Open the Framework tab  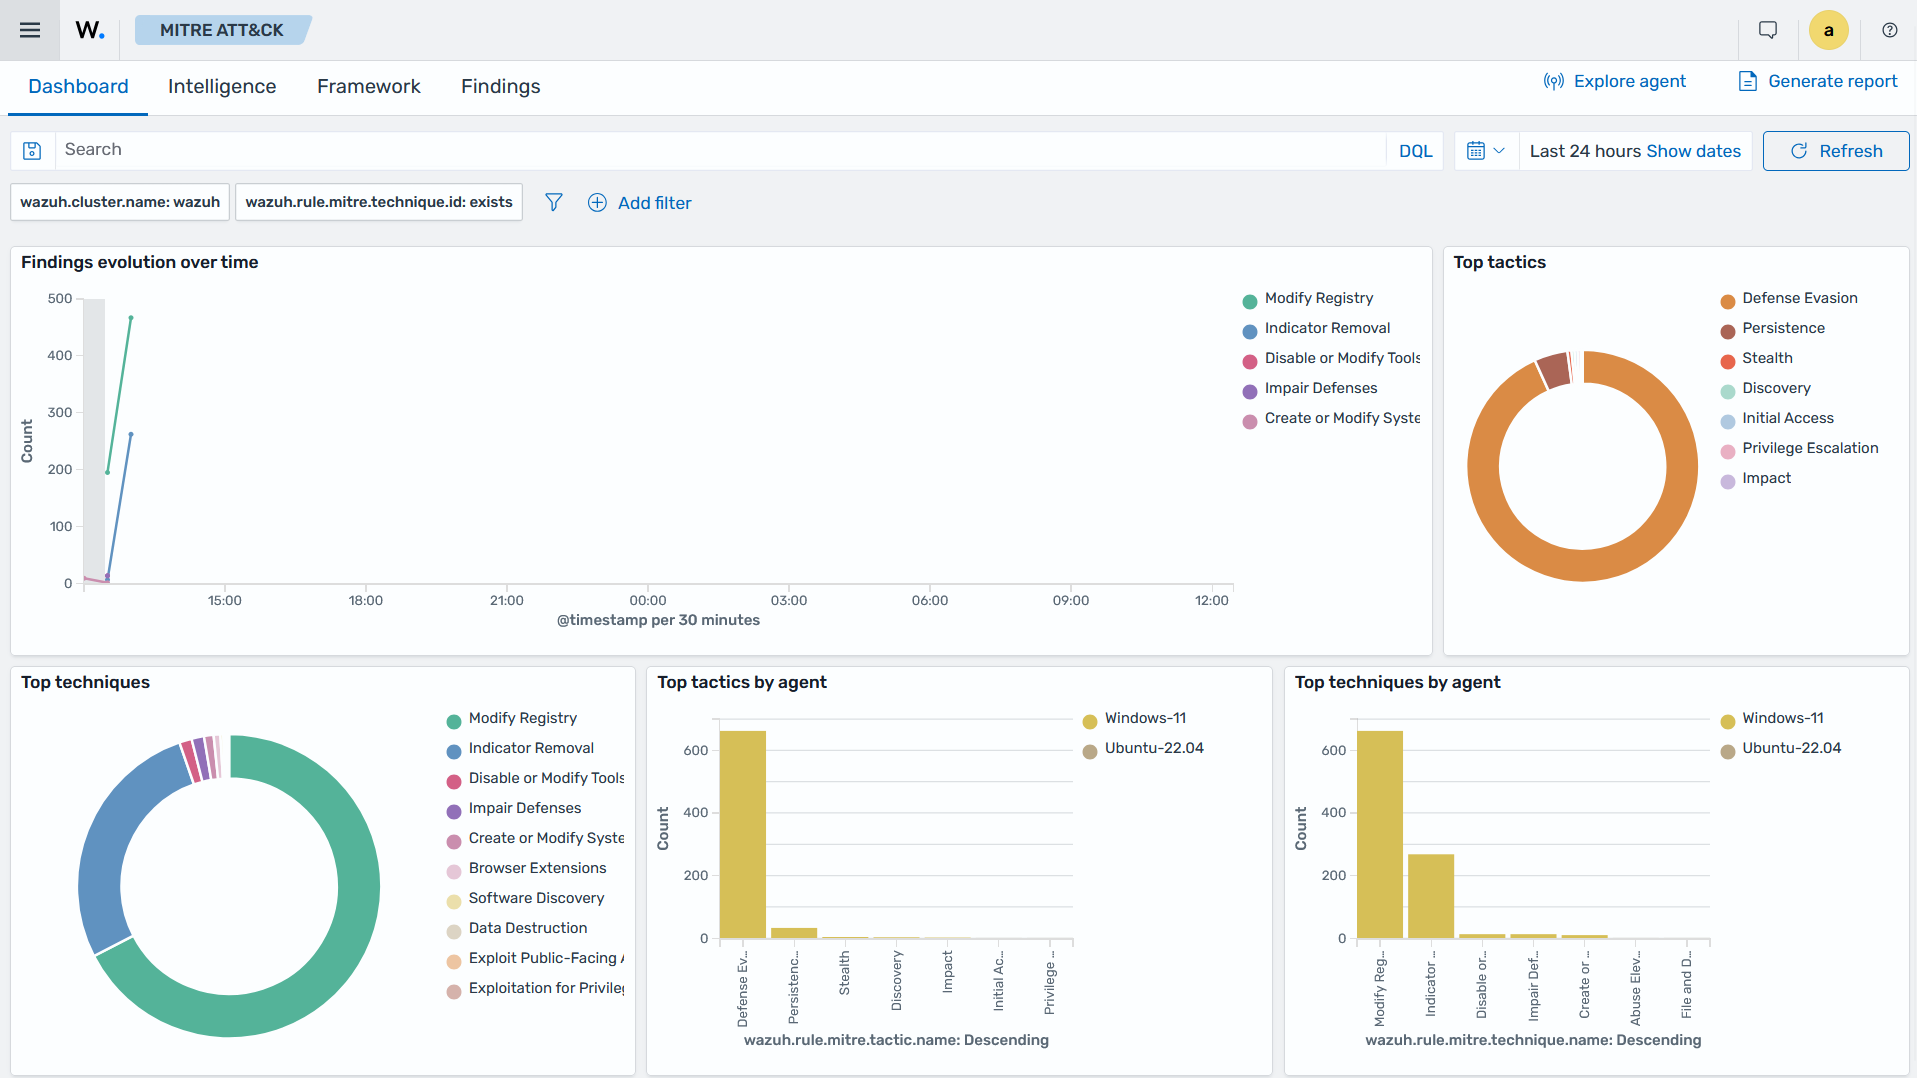pos(369,87)
